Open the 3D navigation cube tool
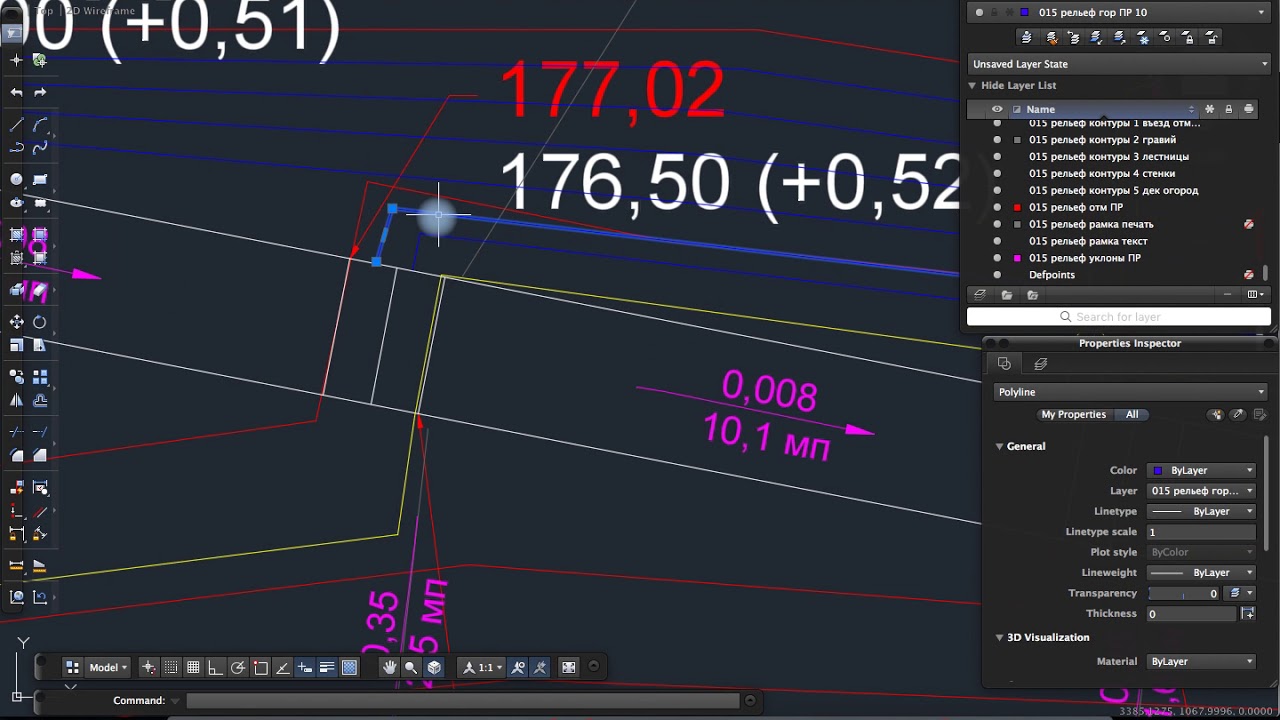This screenshot has height=720, width=1280. pyautogui.click(x=434, y=667)
